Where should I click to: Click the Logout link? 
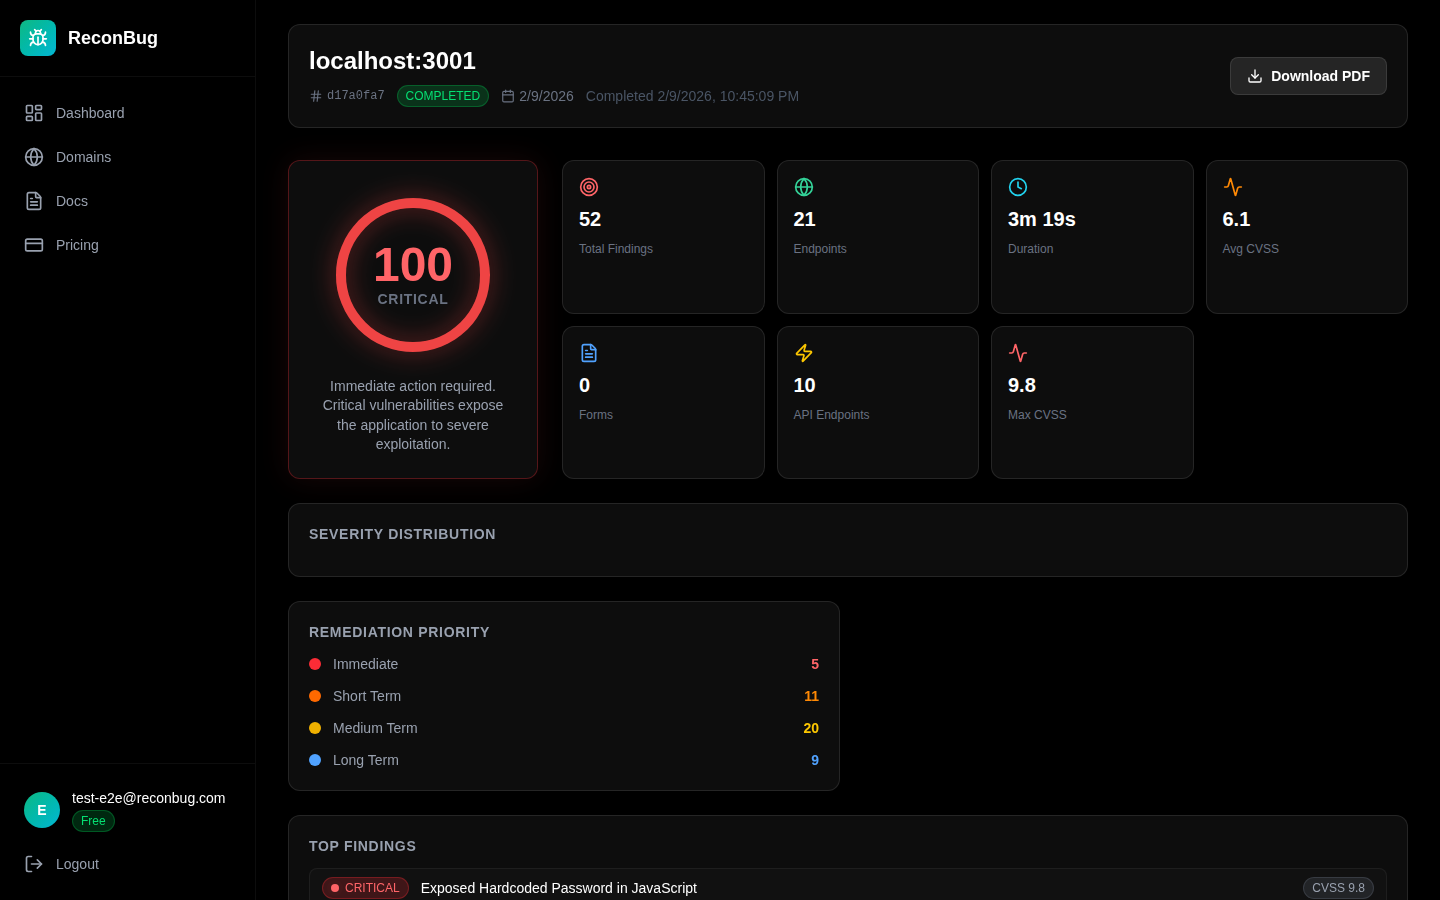[77, 864]
